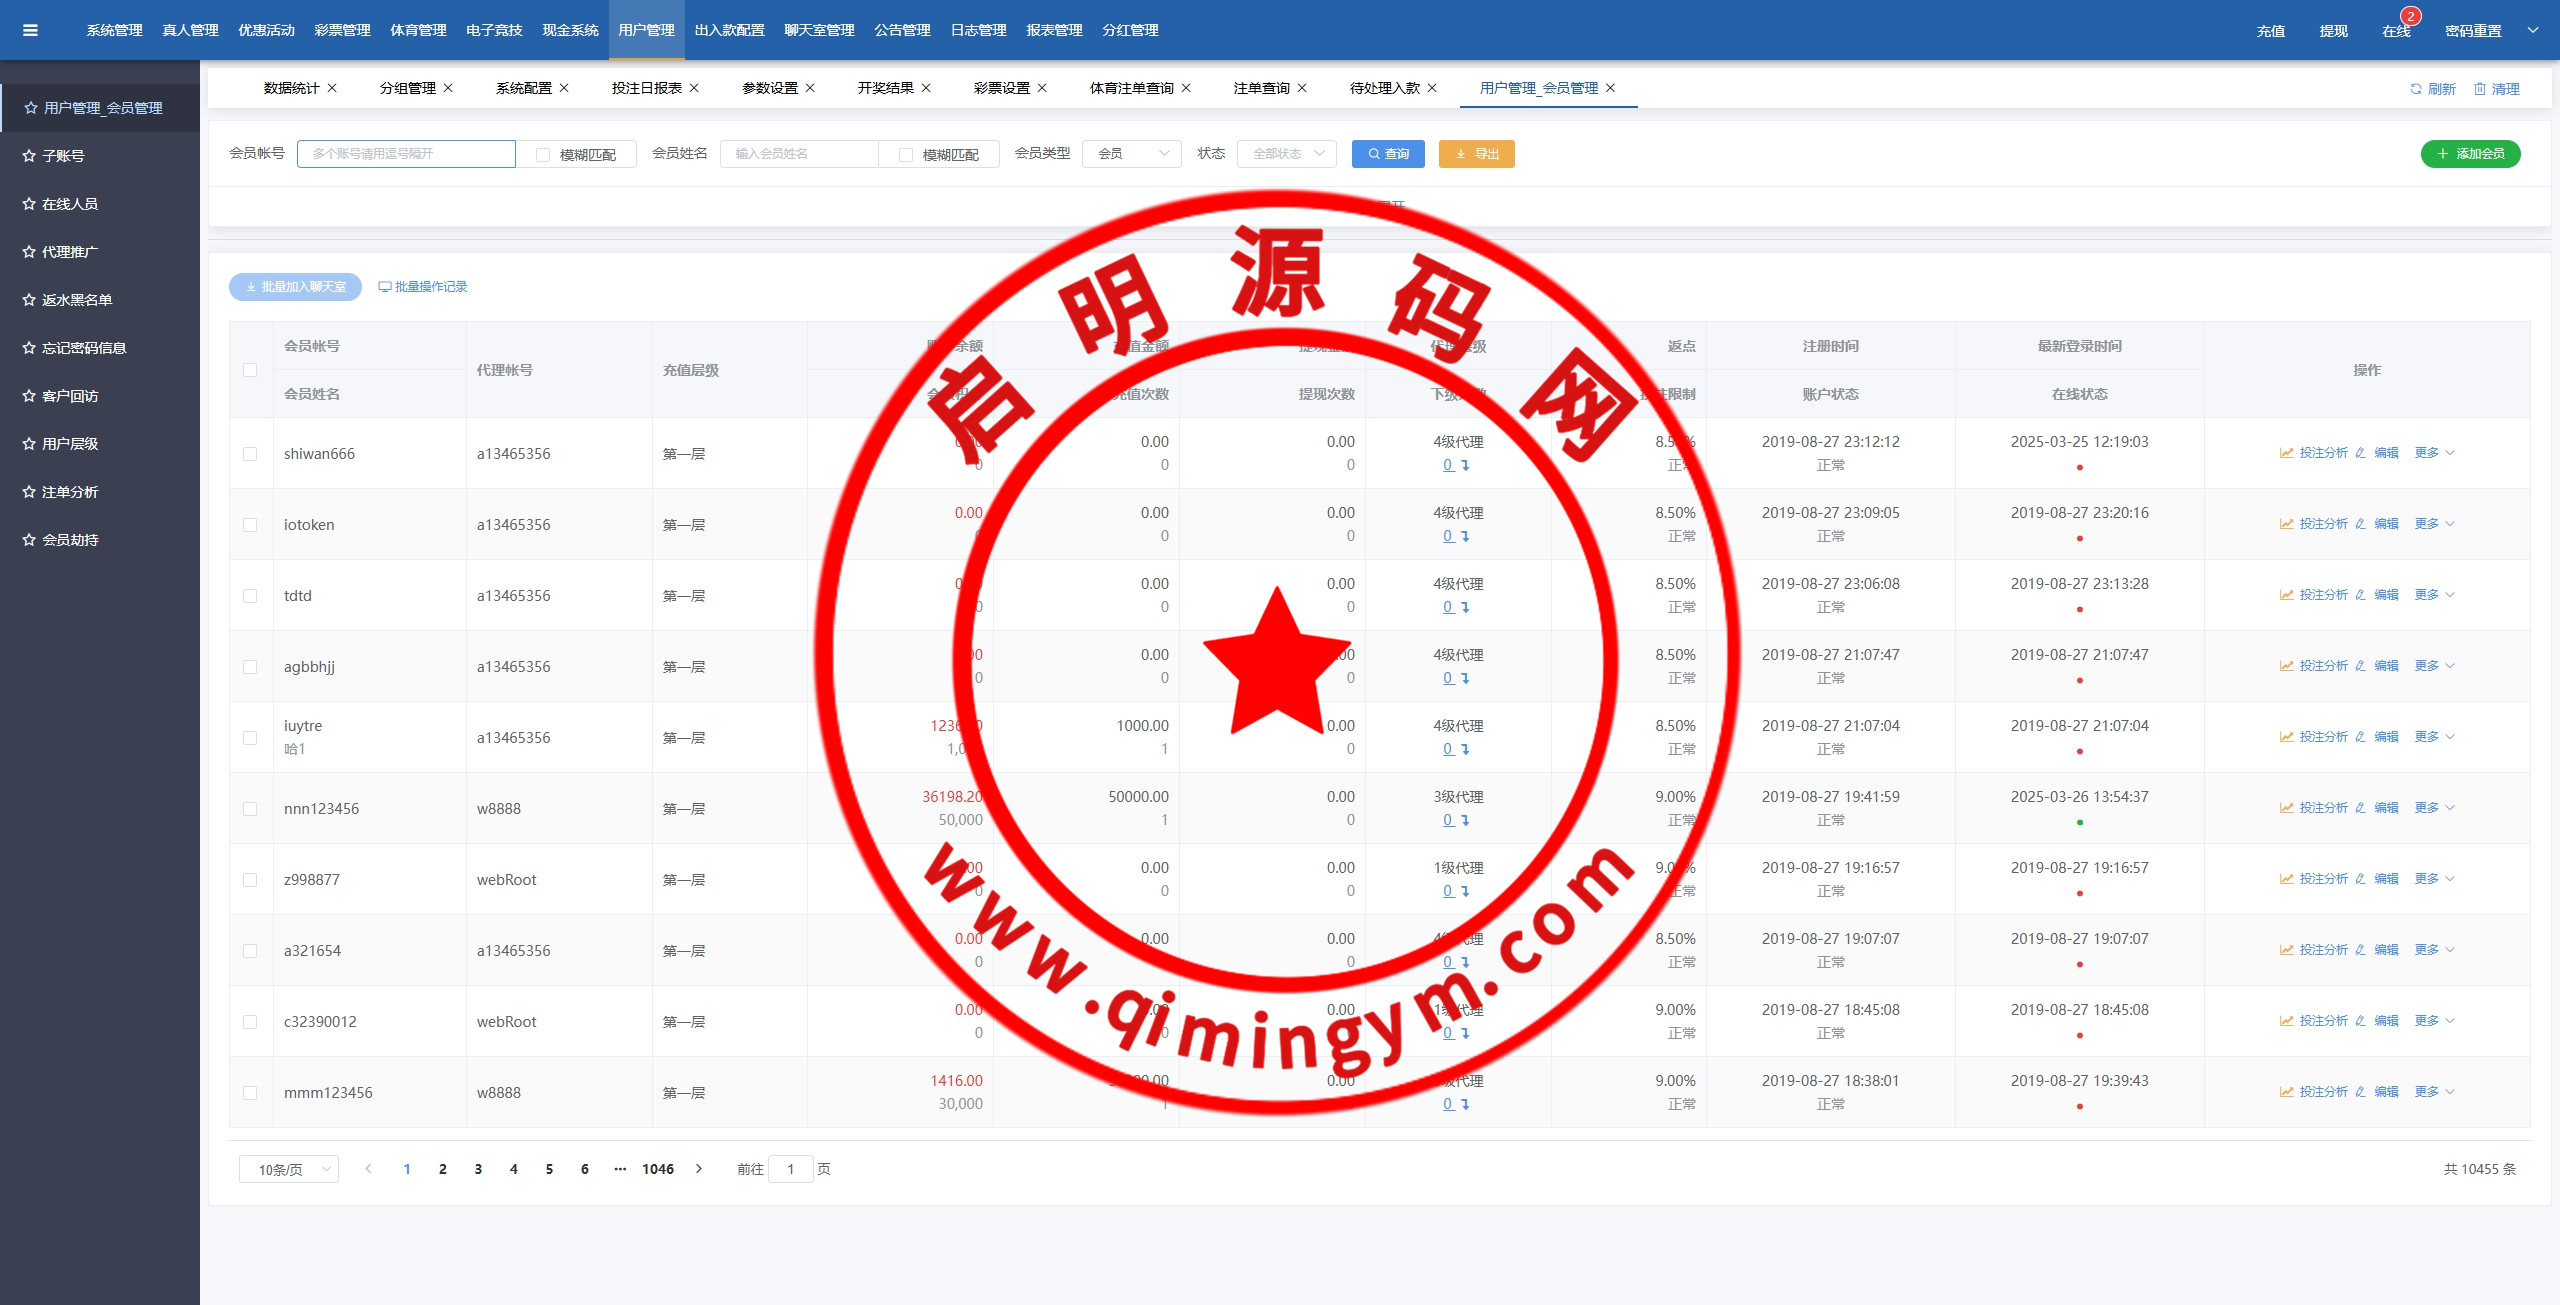Click star icon next to 在线人员 sidebar item
Viewport: 2560px width, 1305px height.
(x=29, y=204)
